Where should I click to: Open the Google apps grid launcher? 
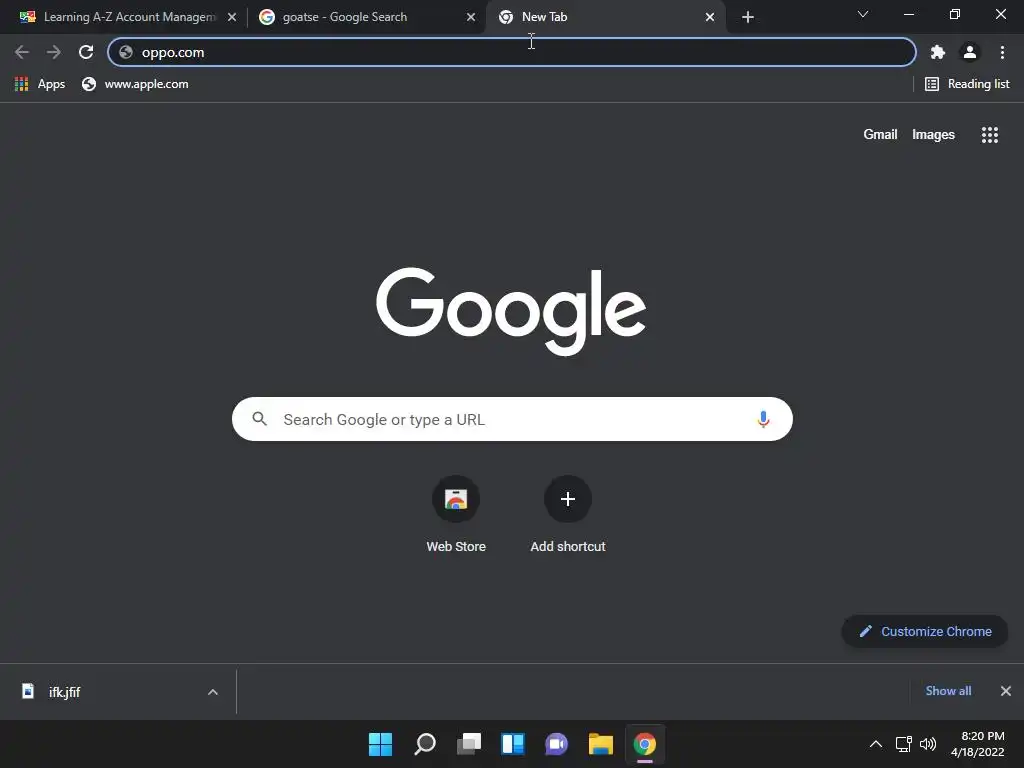pyautogui.click(x=989, y=135)
